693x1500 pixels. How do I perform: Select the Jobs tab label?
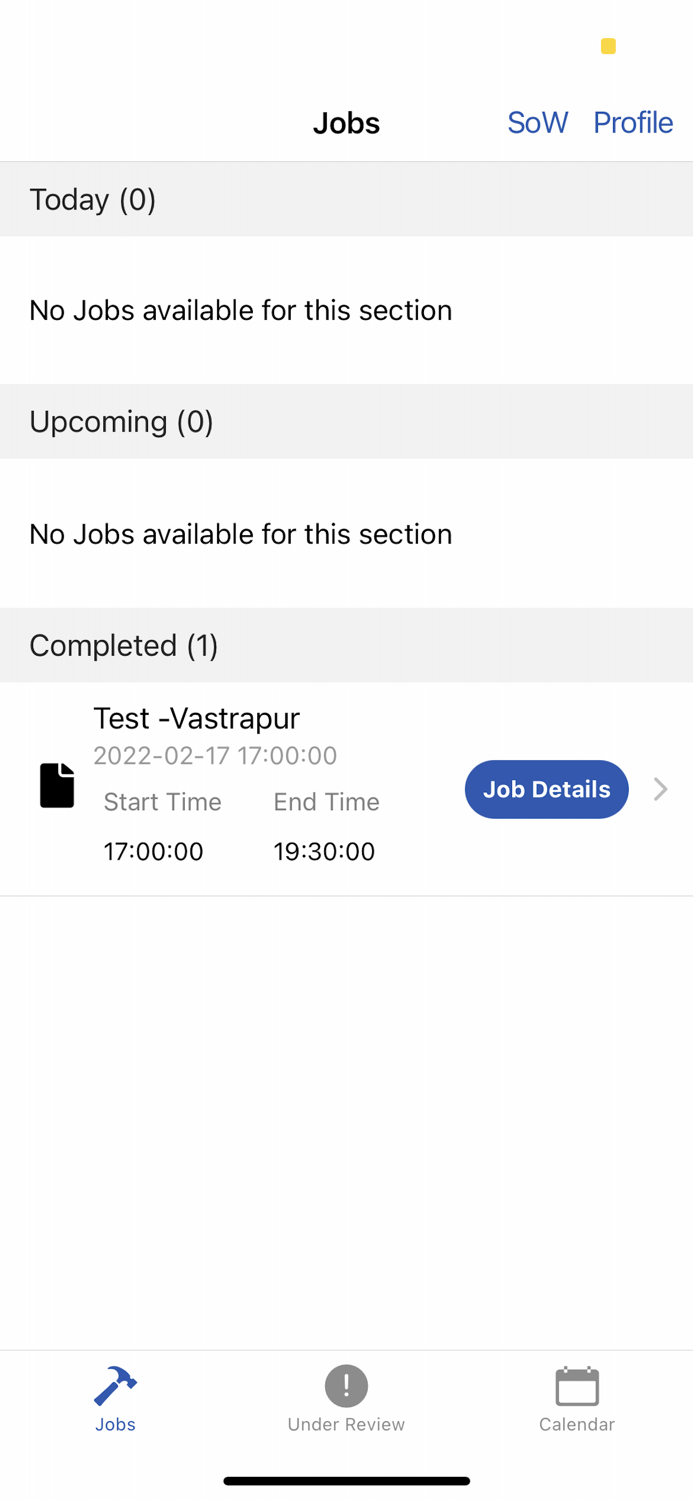pyautogui.click(x=115, y=1424)
